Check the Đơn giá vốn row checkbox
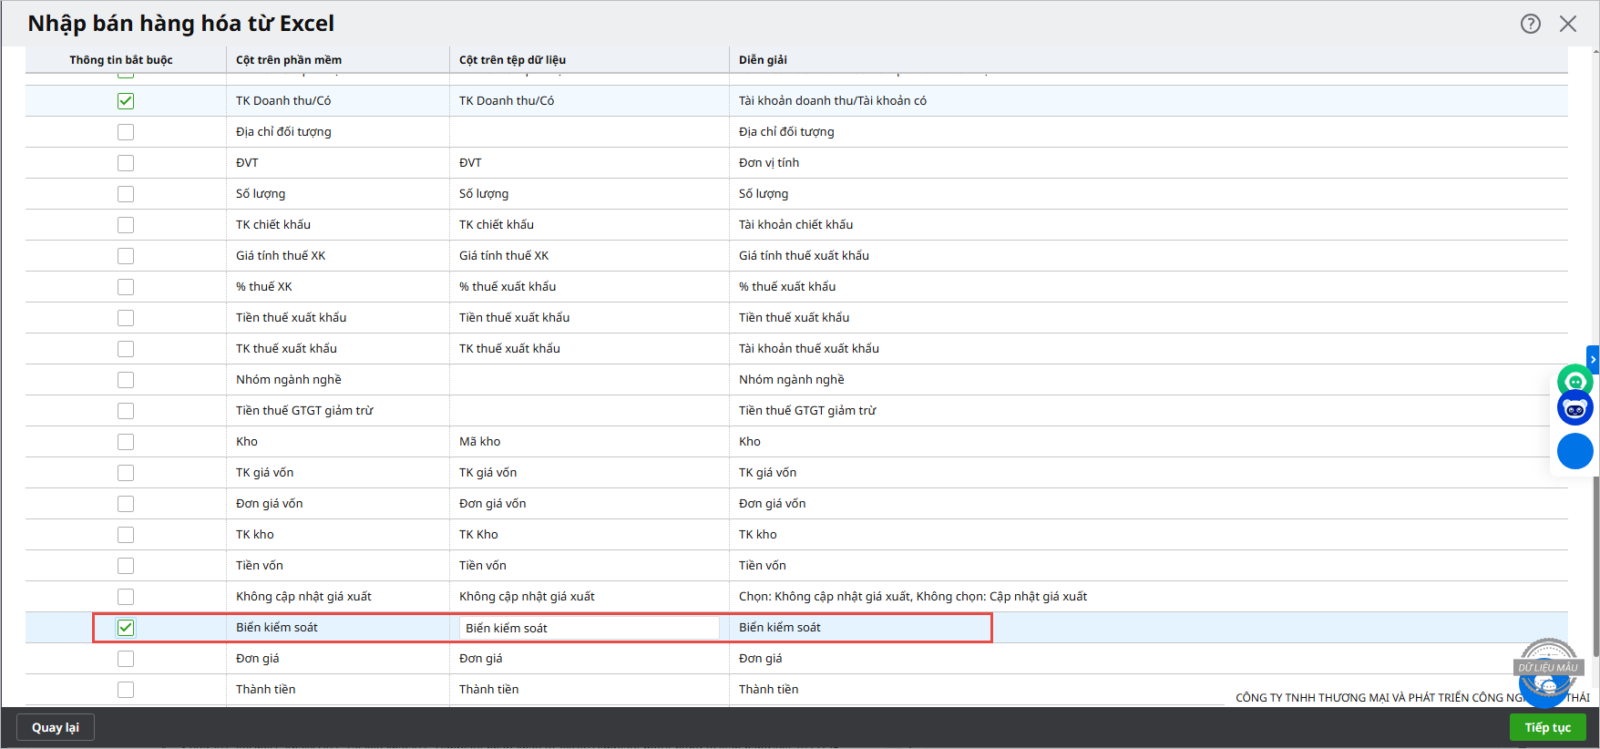Screen dimensions: 1600x749 click(x=125, y=504)
